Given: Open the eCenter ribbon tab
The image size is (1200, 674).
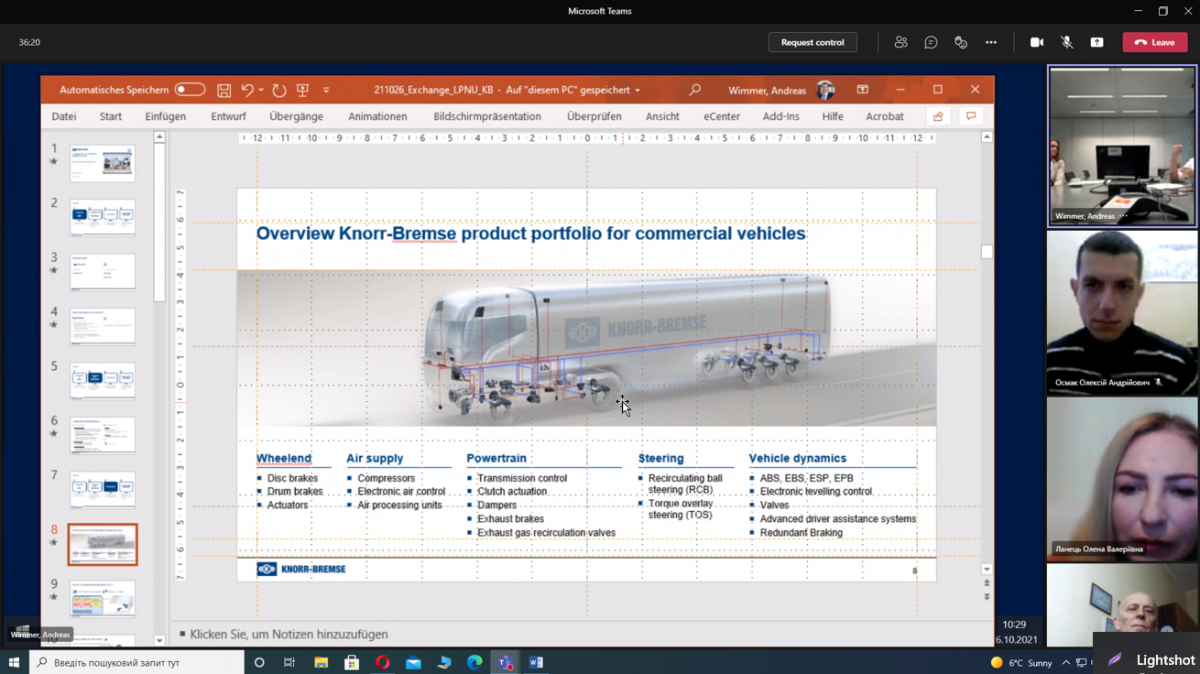Looking at the screenshot, I should [x=721, y=116].
